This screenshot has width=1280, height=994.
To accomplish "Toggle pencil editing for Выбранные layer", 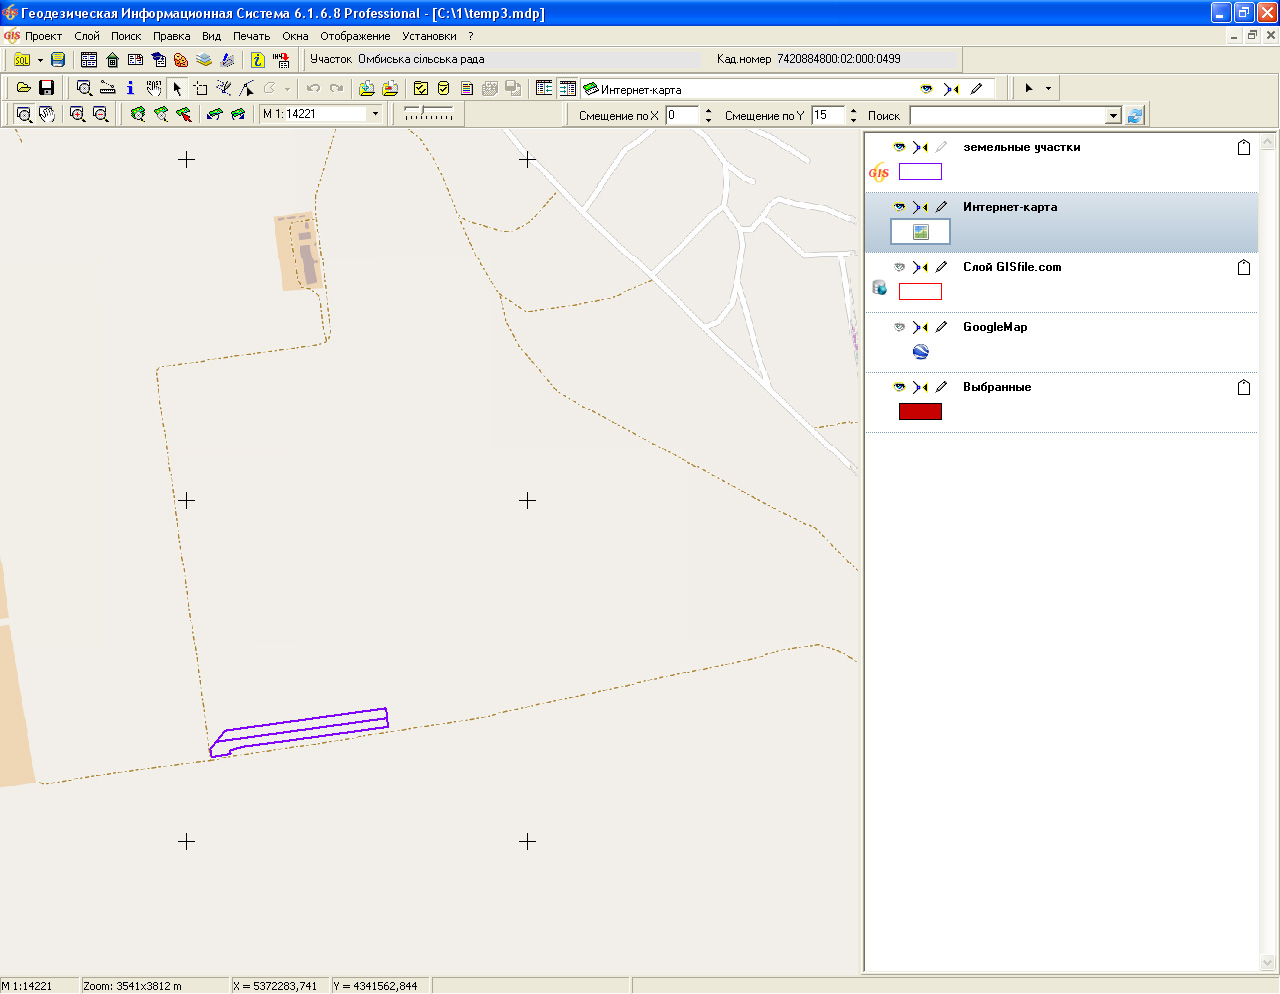I will click(941, 387).
